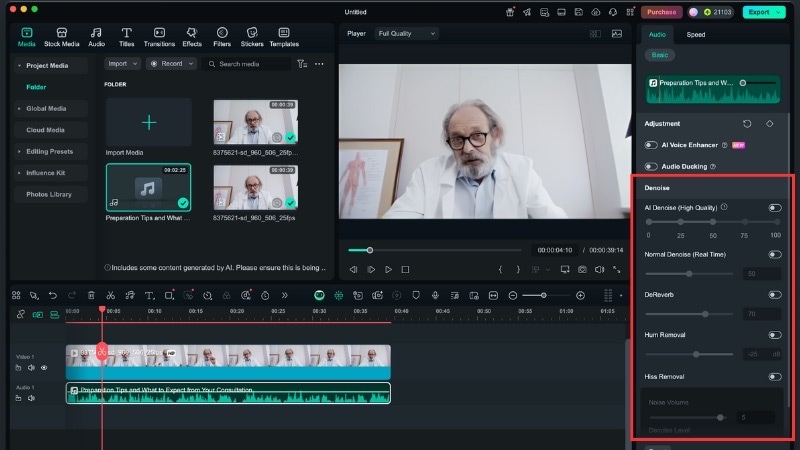Delete selected clip with trash icon

tap(91, 295)
